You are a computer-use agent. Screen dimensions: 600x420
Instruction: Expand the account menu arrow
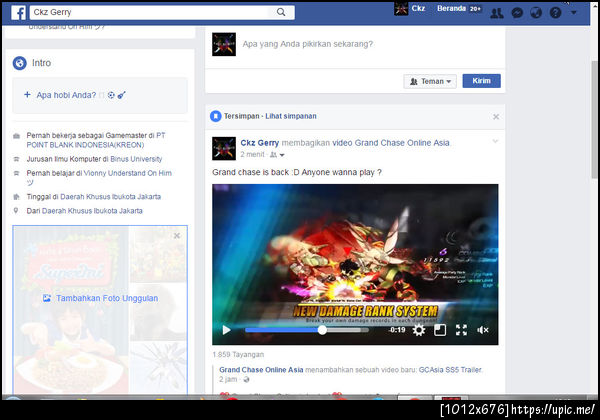pyautogui.click(x=574, y=13)
